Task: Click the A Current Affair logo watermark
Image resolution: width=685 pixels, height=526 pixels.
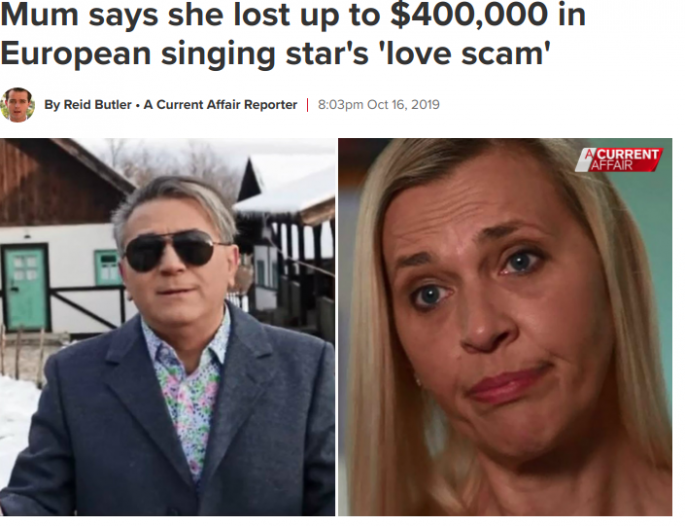Action: (x=619, y=159)
